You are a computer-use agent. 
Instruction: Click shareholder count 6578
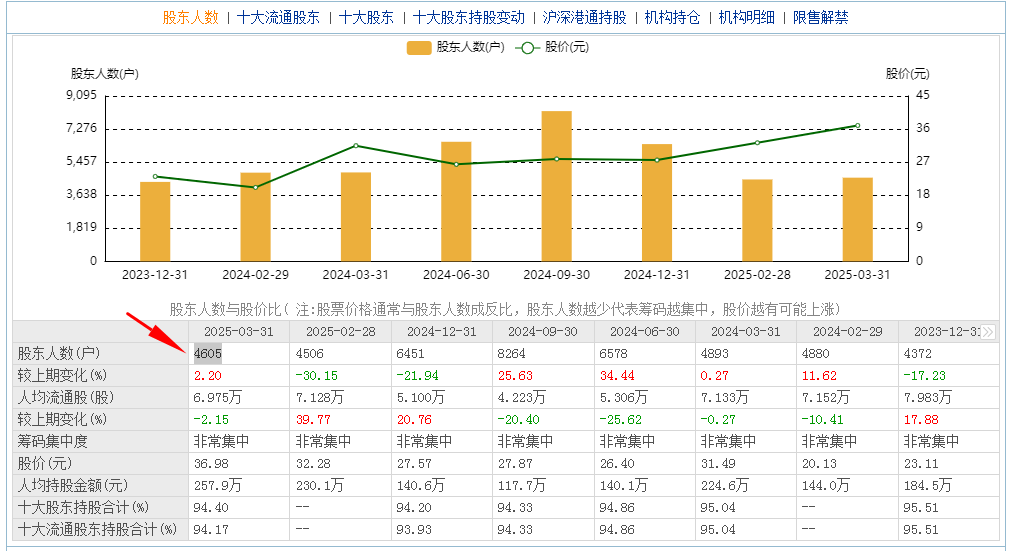coord(613,354)
